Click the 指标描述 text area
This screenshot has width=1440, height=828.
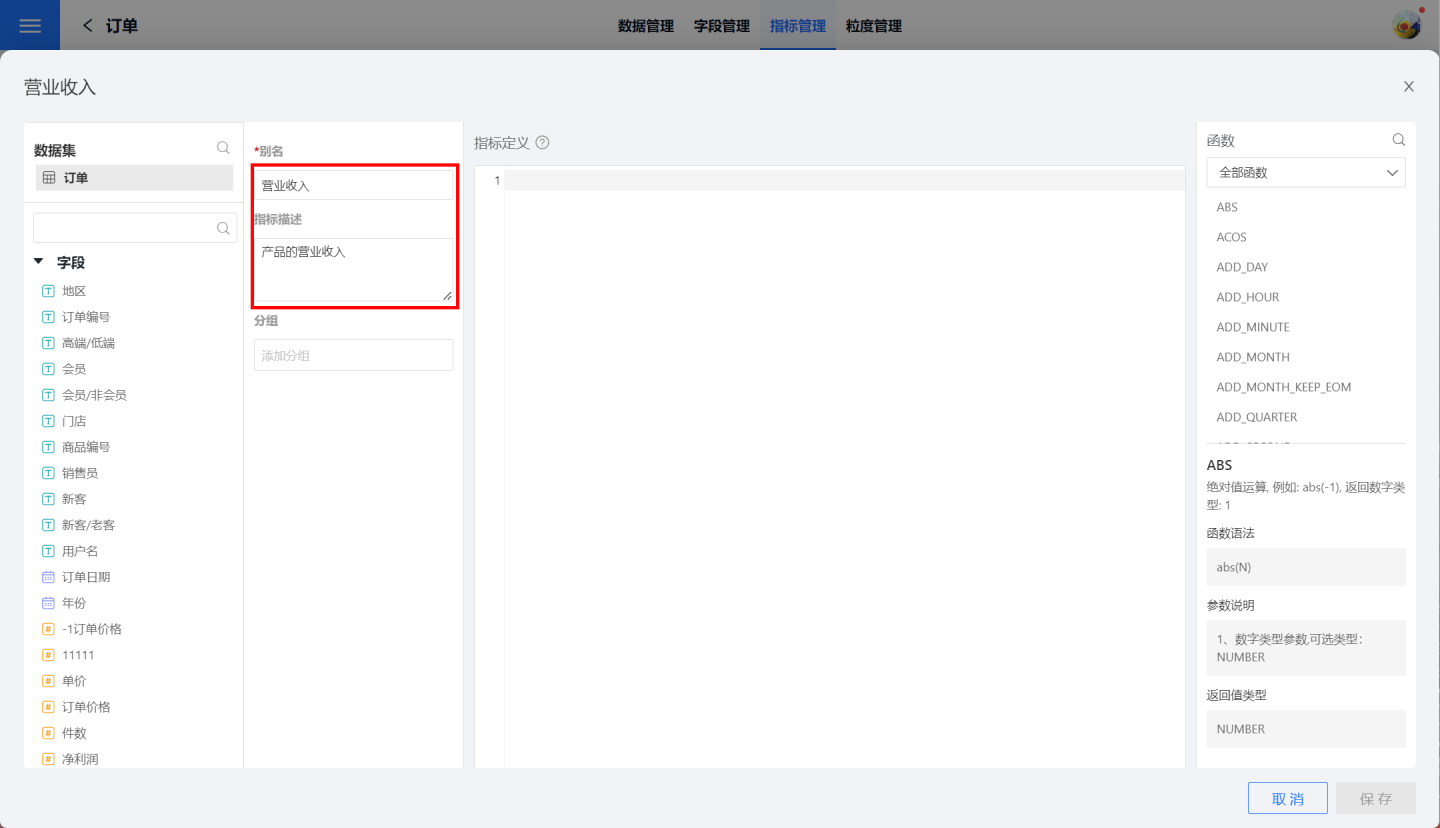353,268
